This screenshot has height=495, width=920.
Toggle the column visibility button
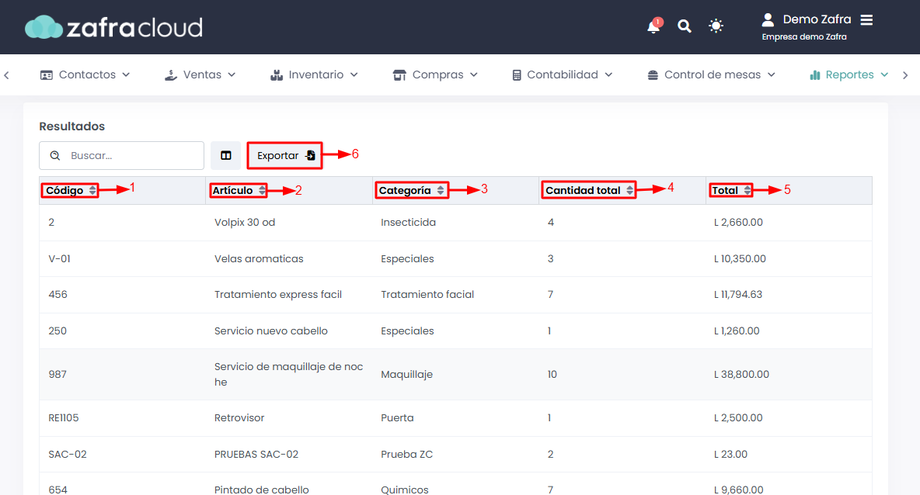point(226,155)
